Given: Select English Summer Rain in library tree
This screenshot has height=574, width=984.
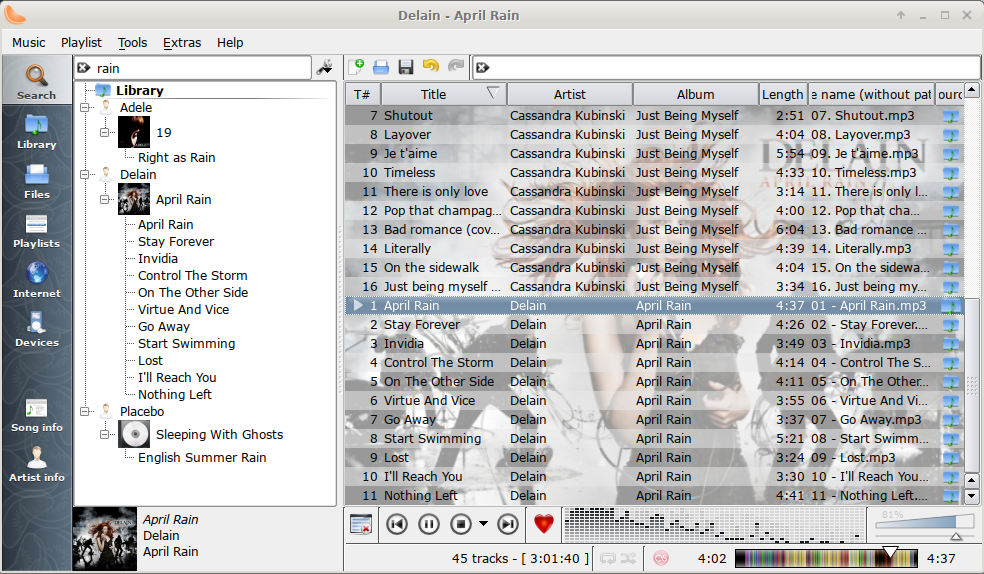Looking at the screenshot, I should [x=202, y=457].
